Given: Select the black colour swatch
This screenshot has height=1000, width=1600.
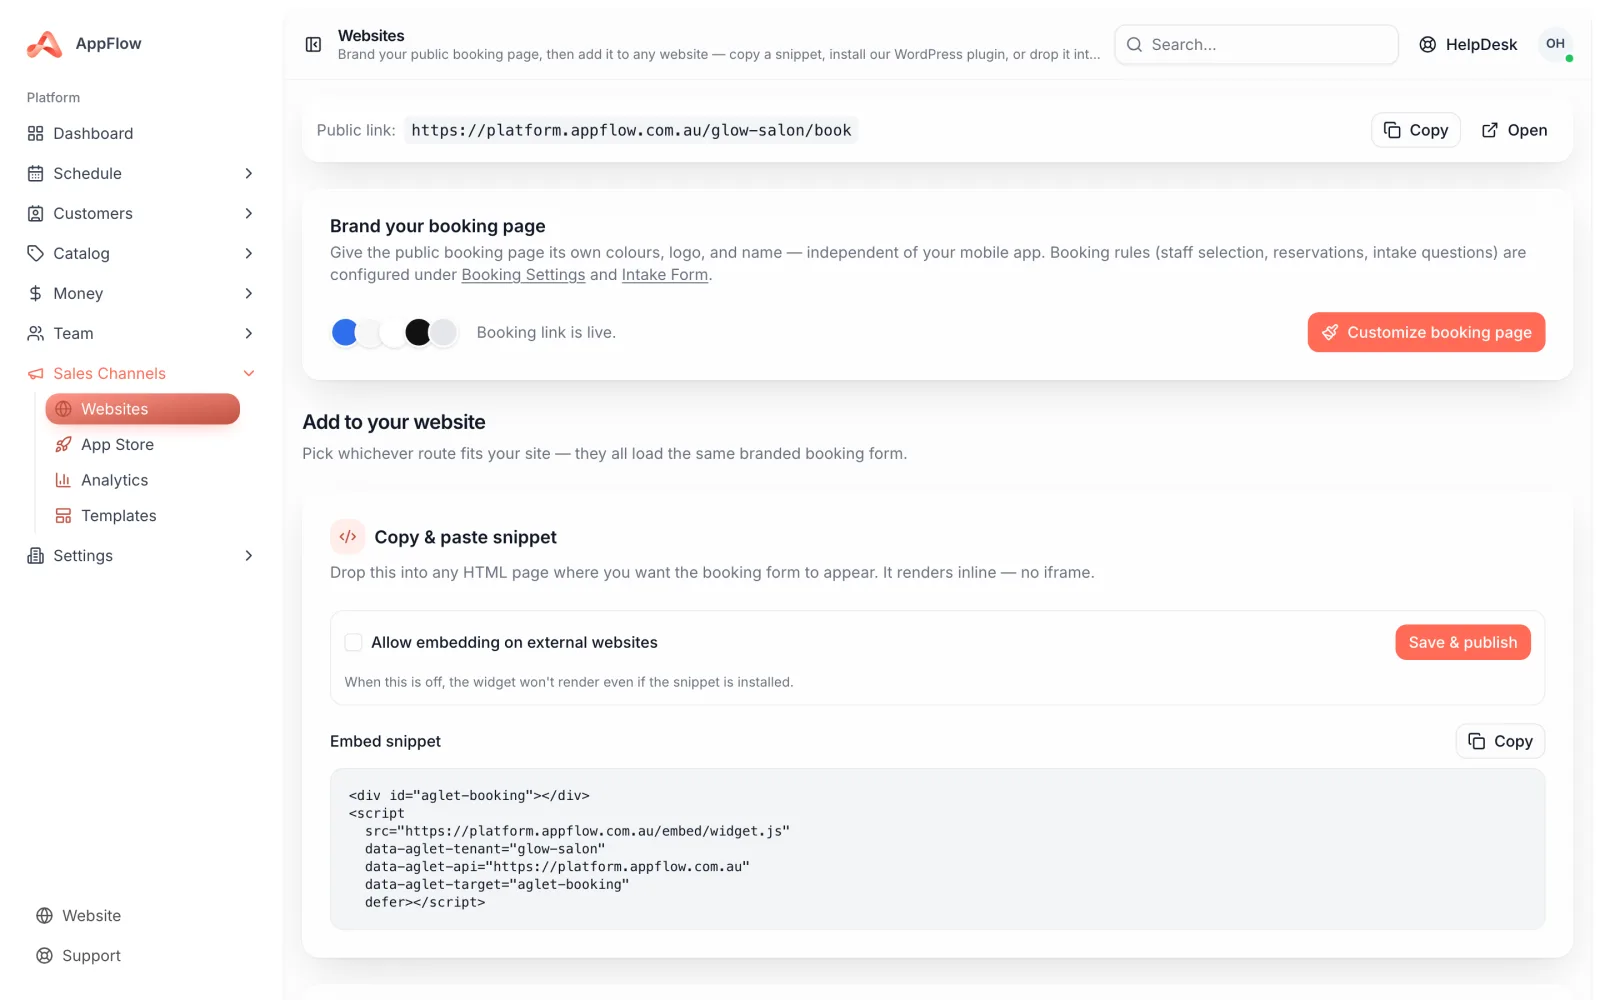Looking at the screenshot, I should click(418, 332).
